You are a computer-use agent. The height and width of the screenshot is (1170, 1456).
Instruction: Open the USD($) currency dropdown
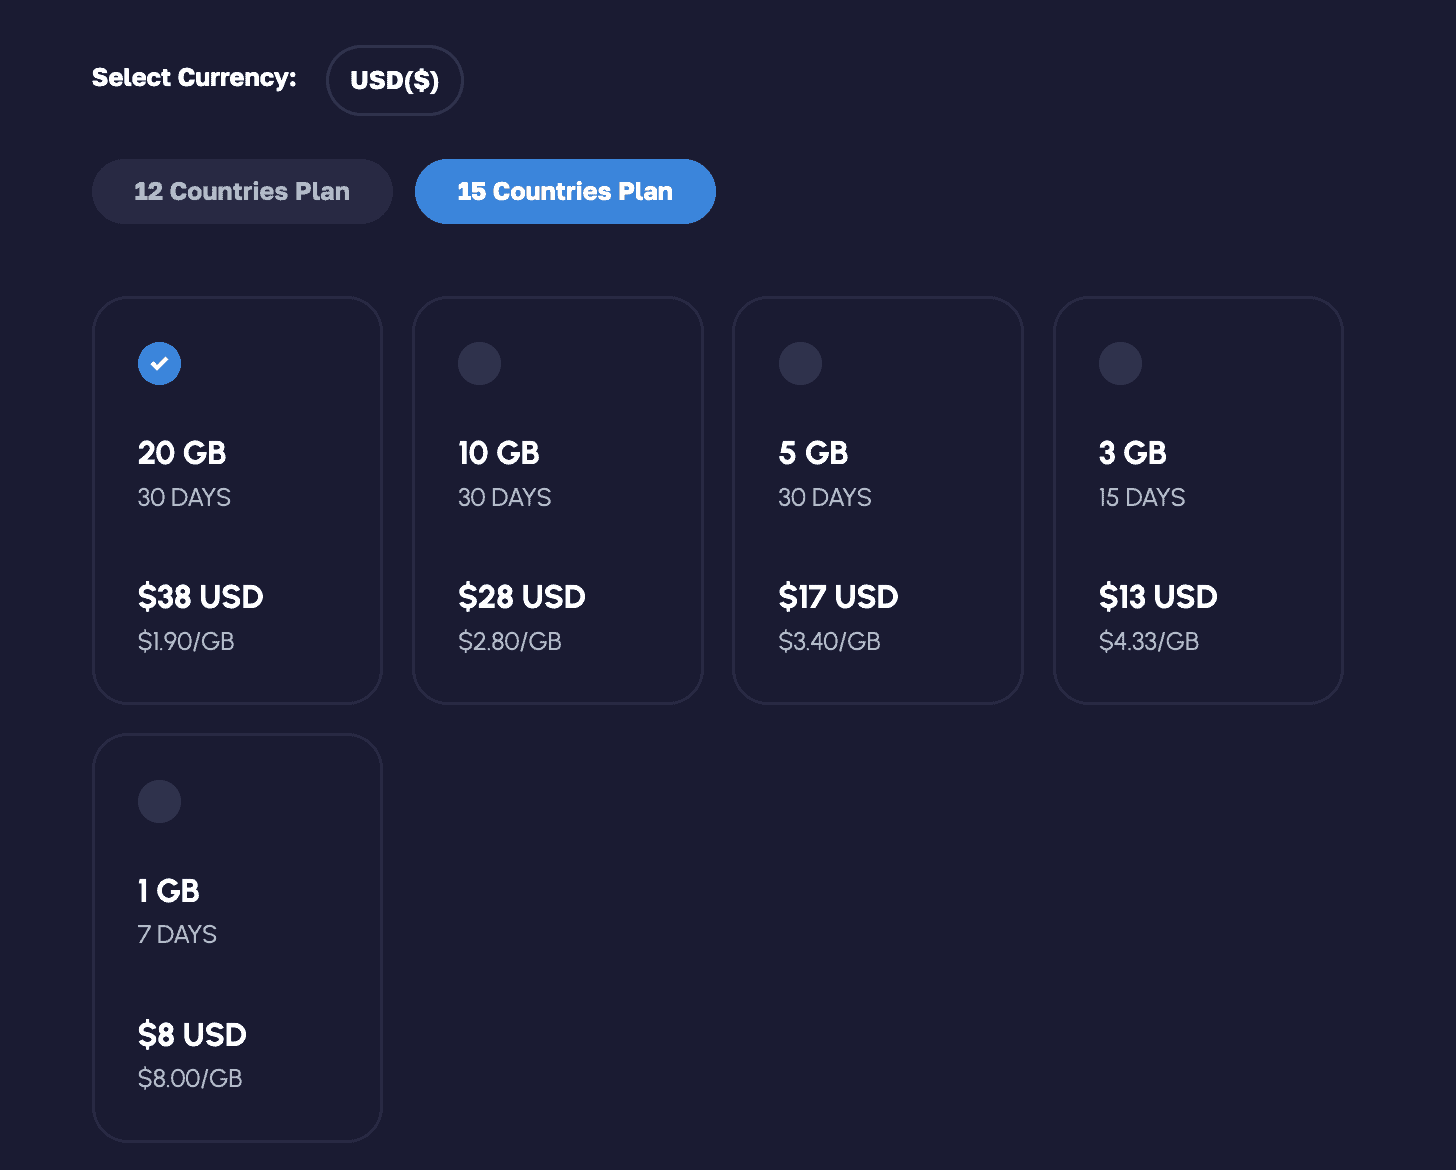(394, 80)
